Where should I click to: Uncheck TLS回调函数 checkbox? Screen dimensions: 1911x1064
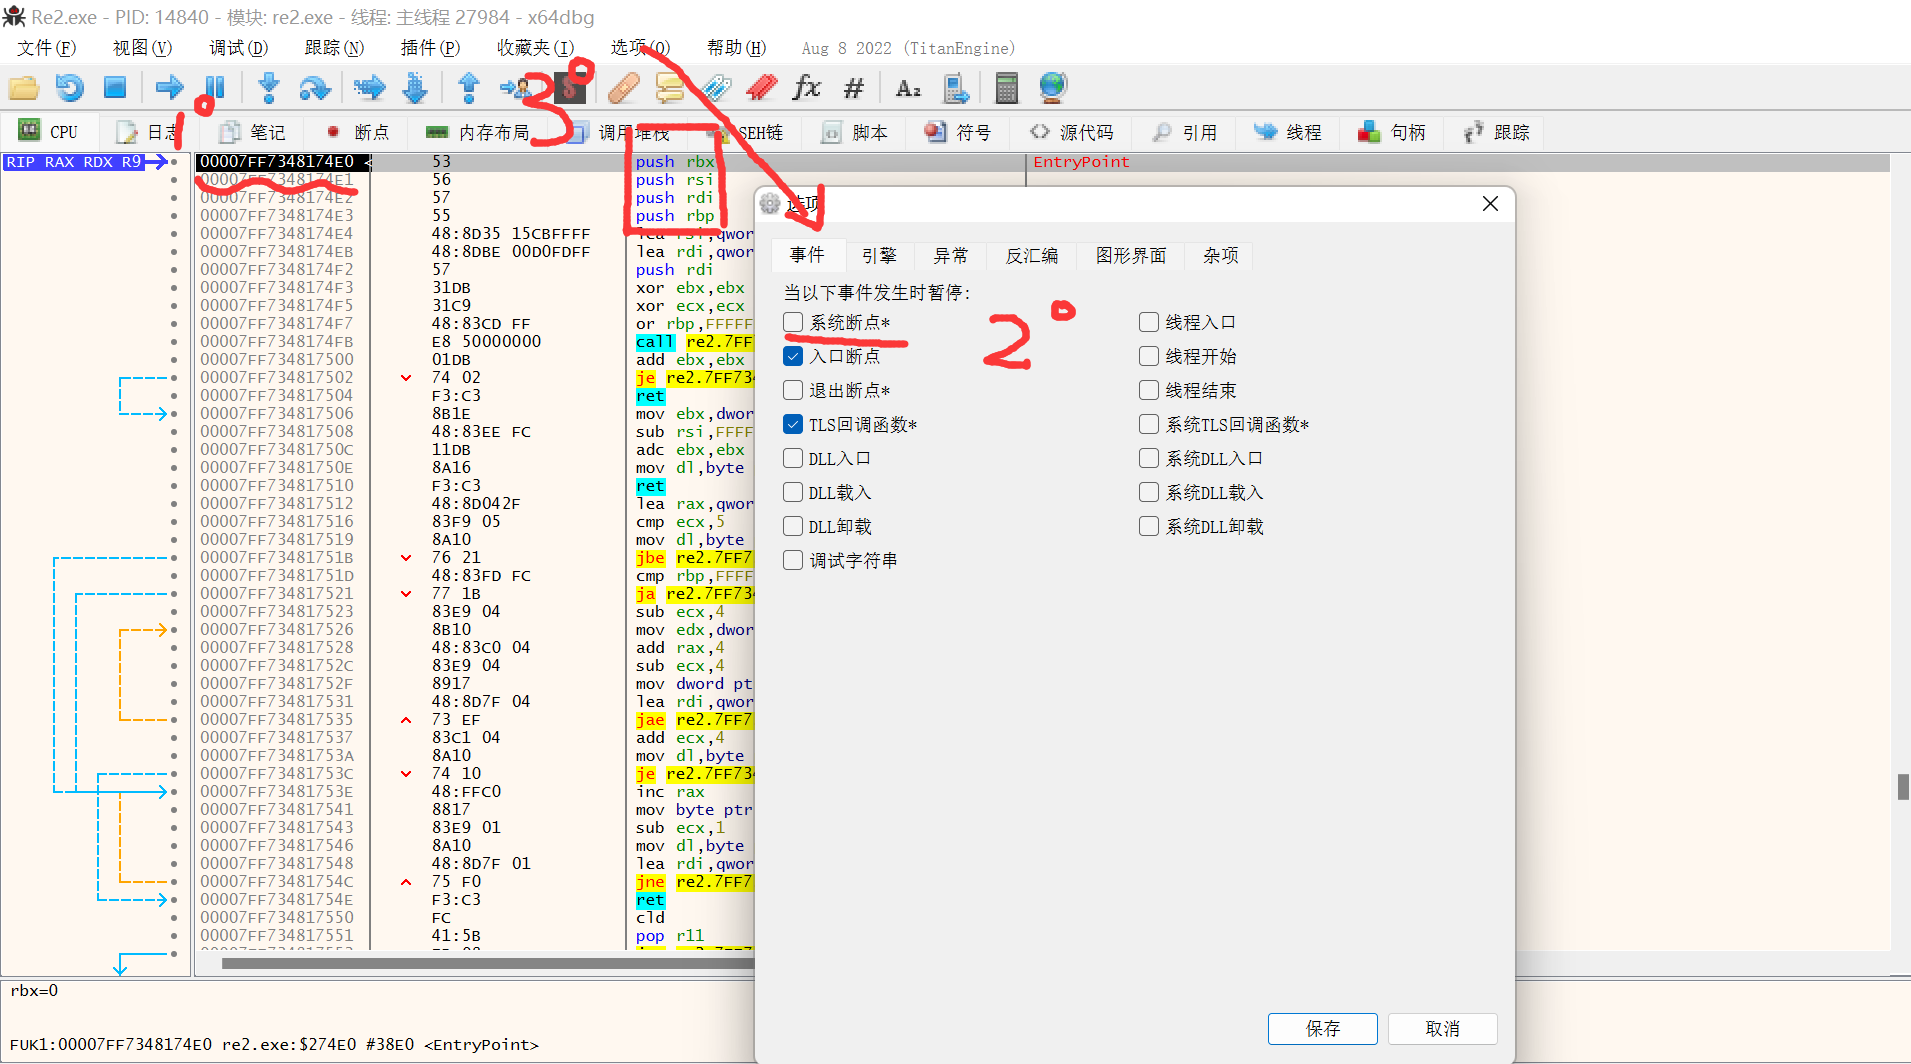793,424
